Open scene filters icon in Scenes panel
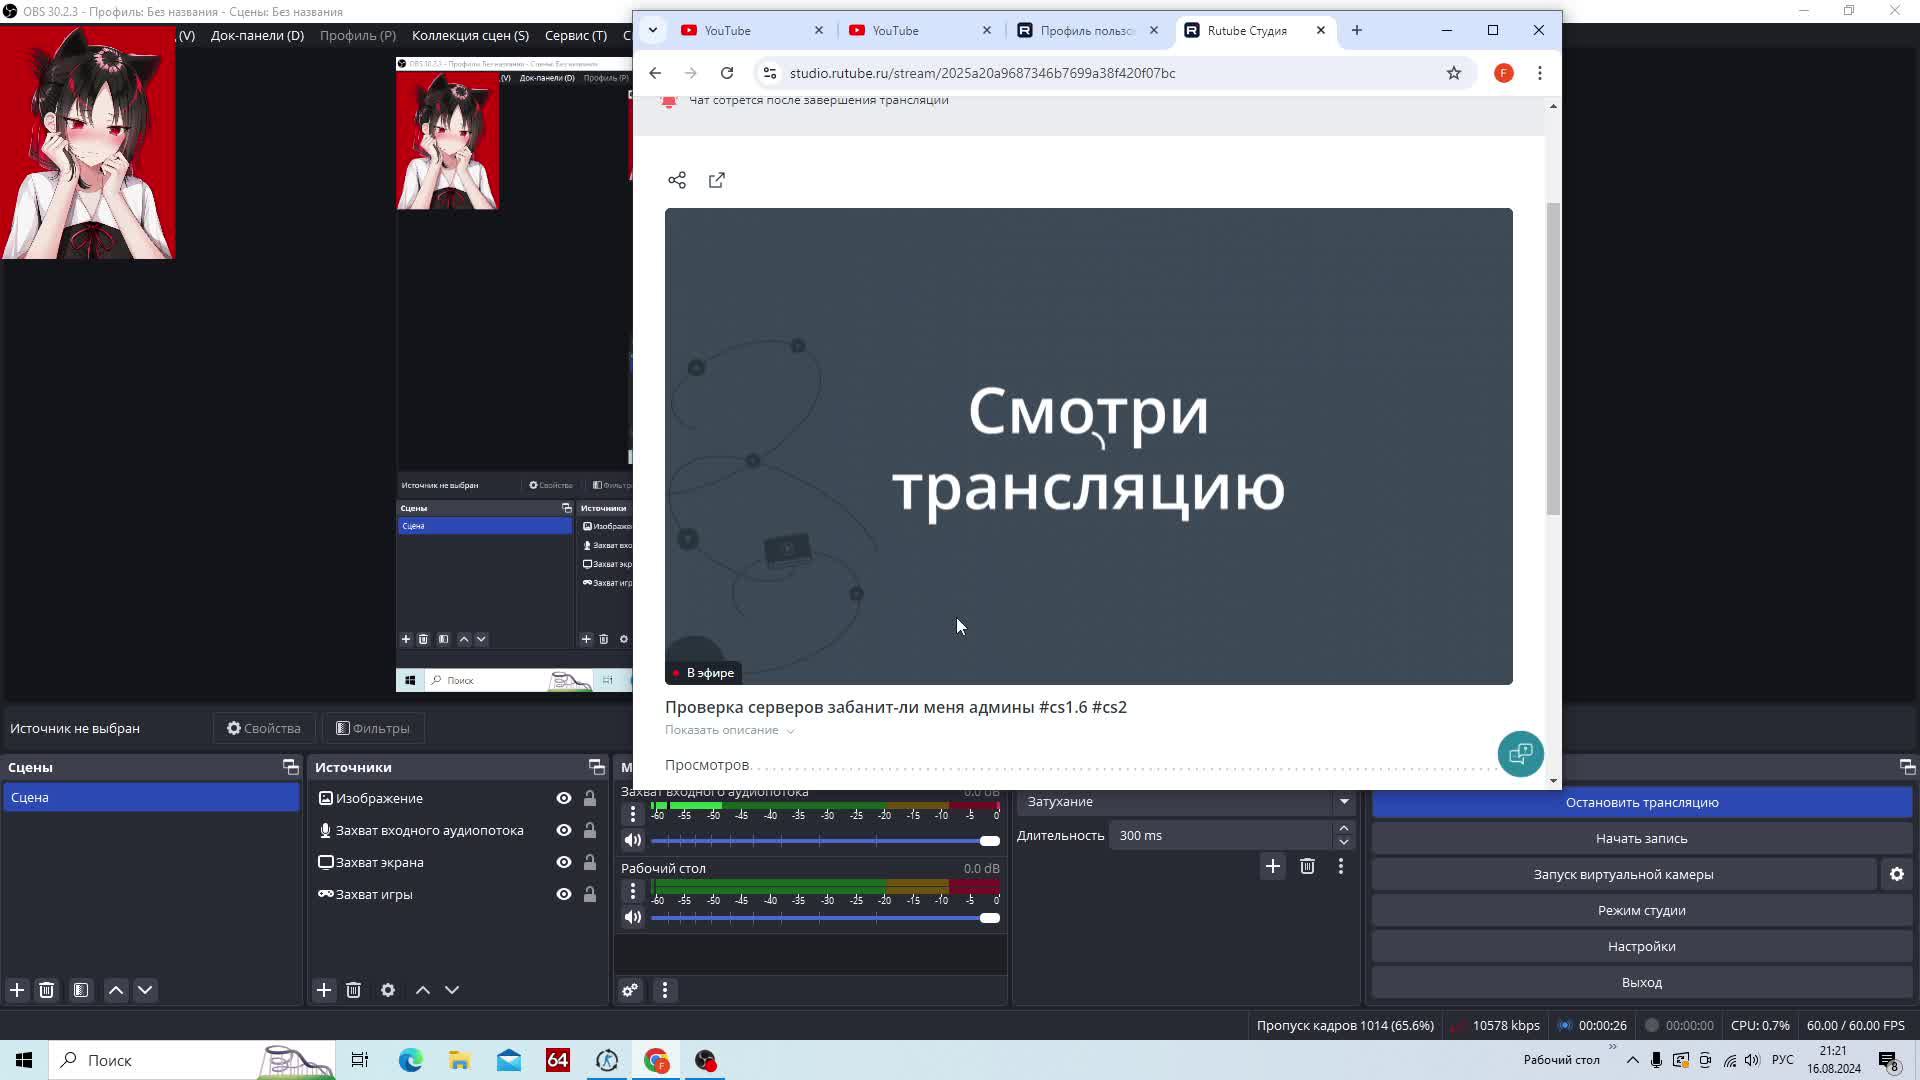Viewport: 1920px width, 1080px height. pyautogui.click(x=81, y=990)
